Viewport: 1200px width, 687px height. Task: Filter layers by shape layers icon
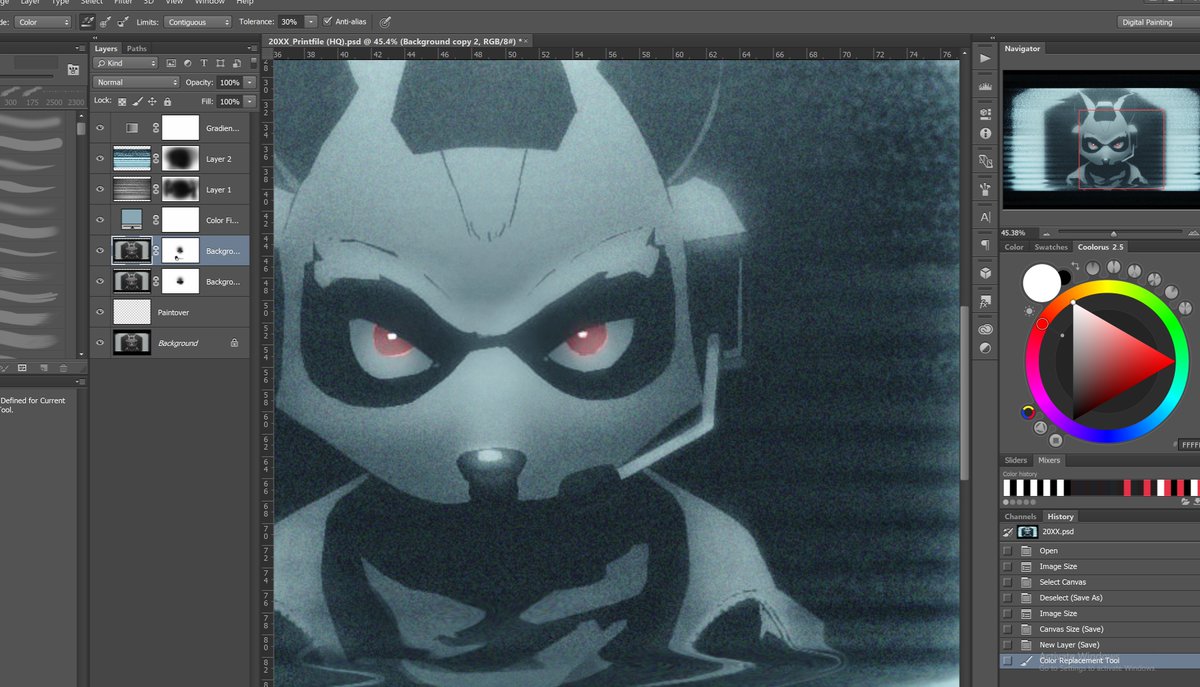coord(219,63)
